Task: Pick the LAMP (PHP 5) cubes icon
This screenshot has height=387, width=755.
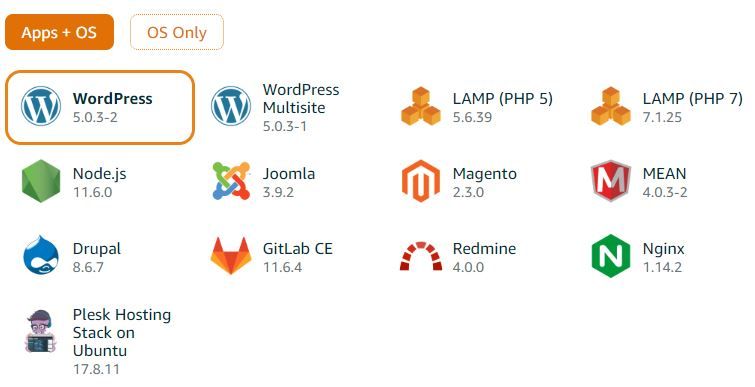Action: pyautogui.click(x=421, y=106)
